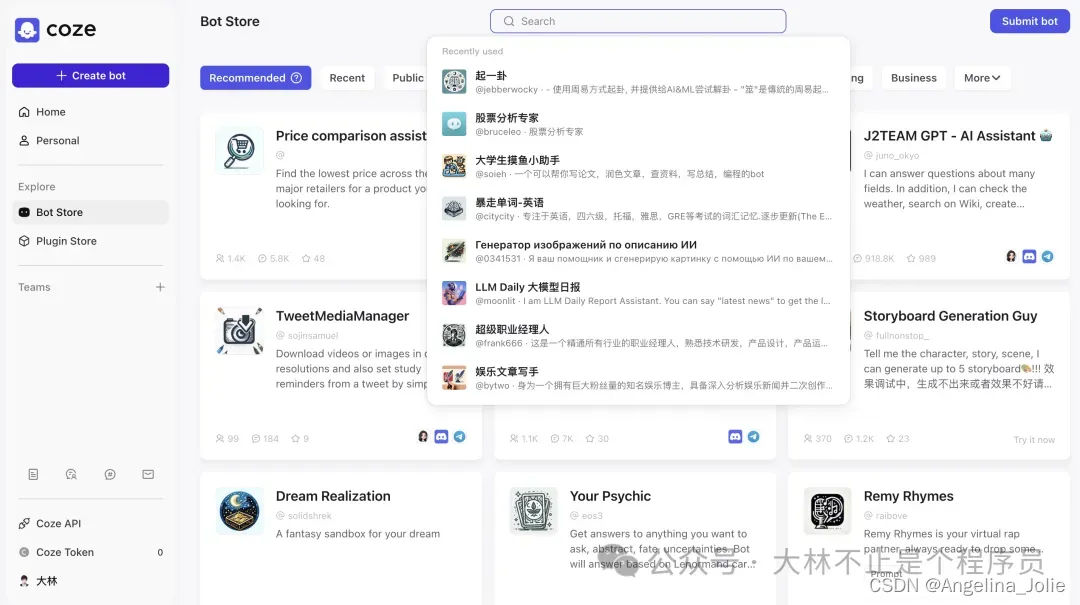This screenshot has height=605, width=1080.
Task: Select recent bot 股票分析专家
Action: 638,124
